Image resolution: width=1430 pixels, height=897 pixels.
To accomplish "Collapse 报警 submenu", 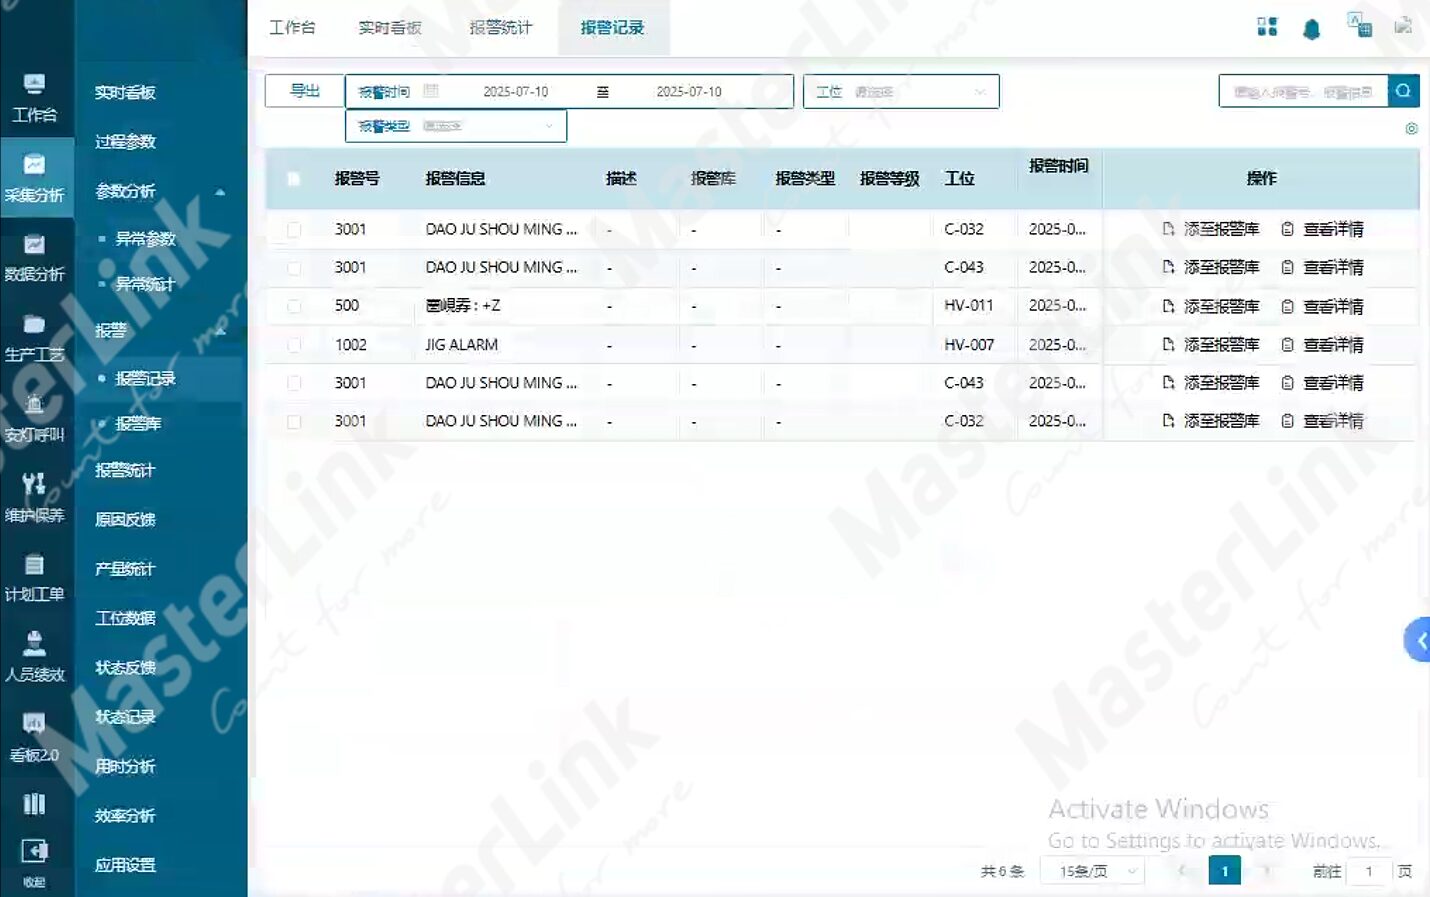I will pyautogui.click(x=220, y=331).
